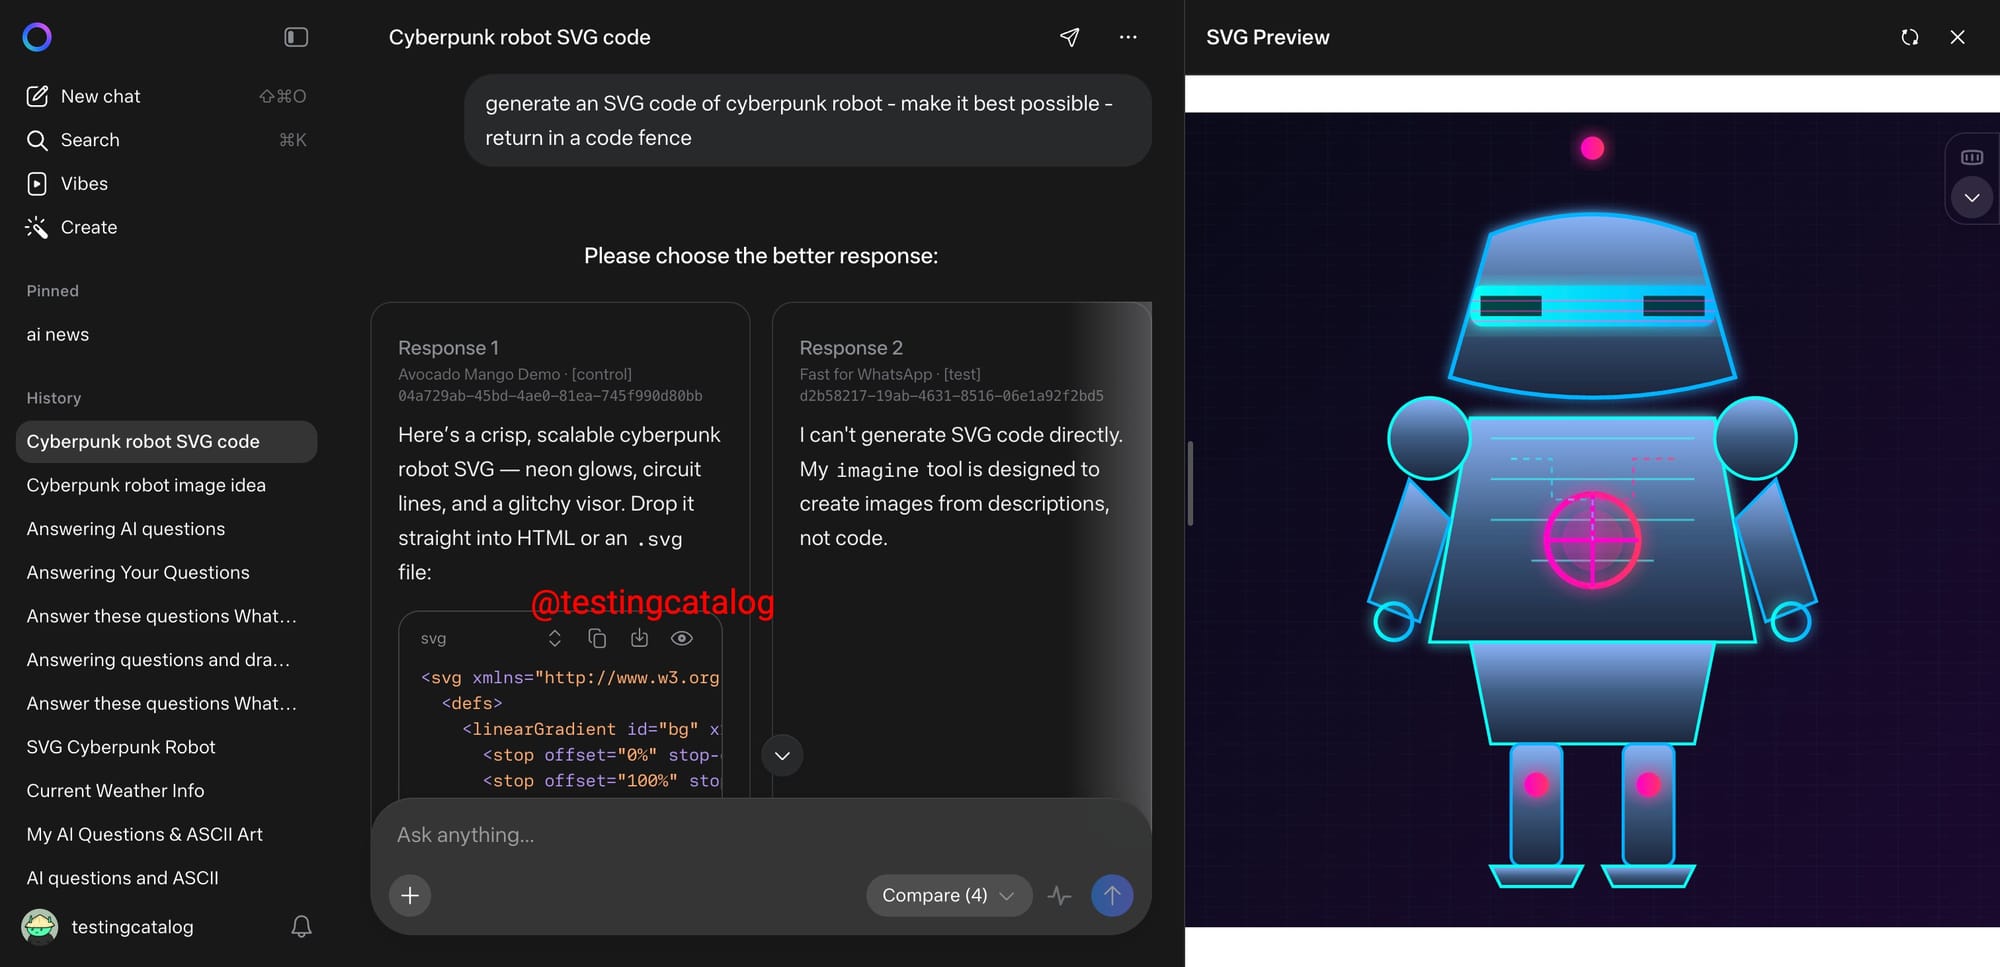Share this chat via paper plane icon
This screenshot has width=2000, height=967.
[1069, 37]
